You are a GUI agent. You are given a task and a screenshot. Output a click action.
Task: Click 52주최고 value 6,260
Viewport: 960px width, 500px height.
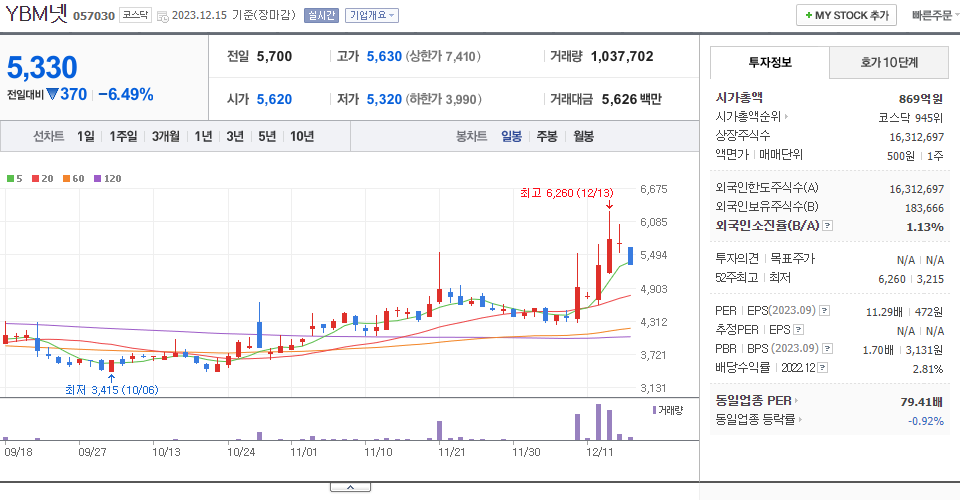(891, 279)
